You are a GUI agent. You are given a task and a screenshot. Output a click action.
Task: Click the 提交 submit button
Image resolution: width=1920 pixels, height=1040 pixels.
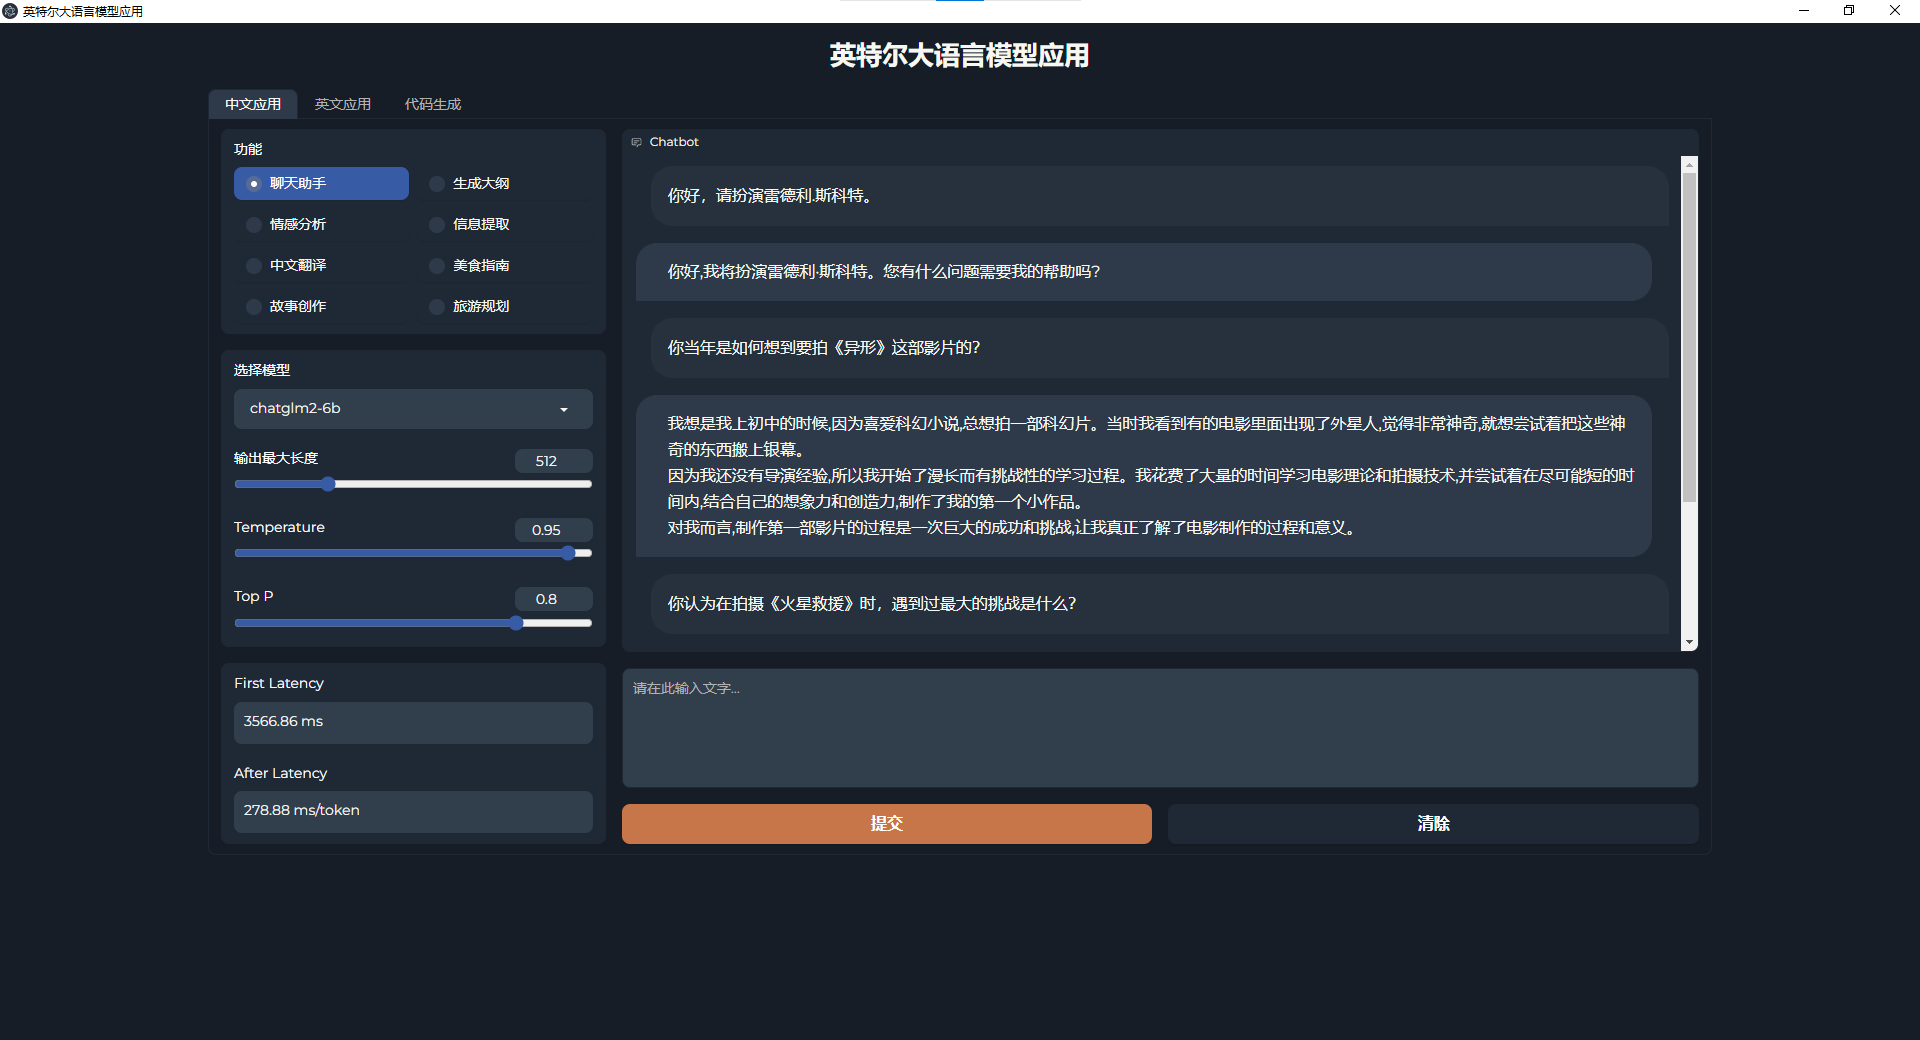click(886, 823)
